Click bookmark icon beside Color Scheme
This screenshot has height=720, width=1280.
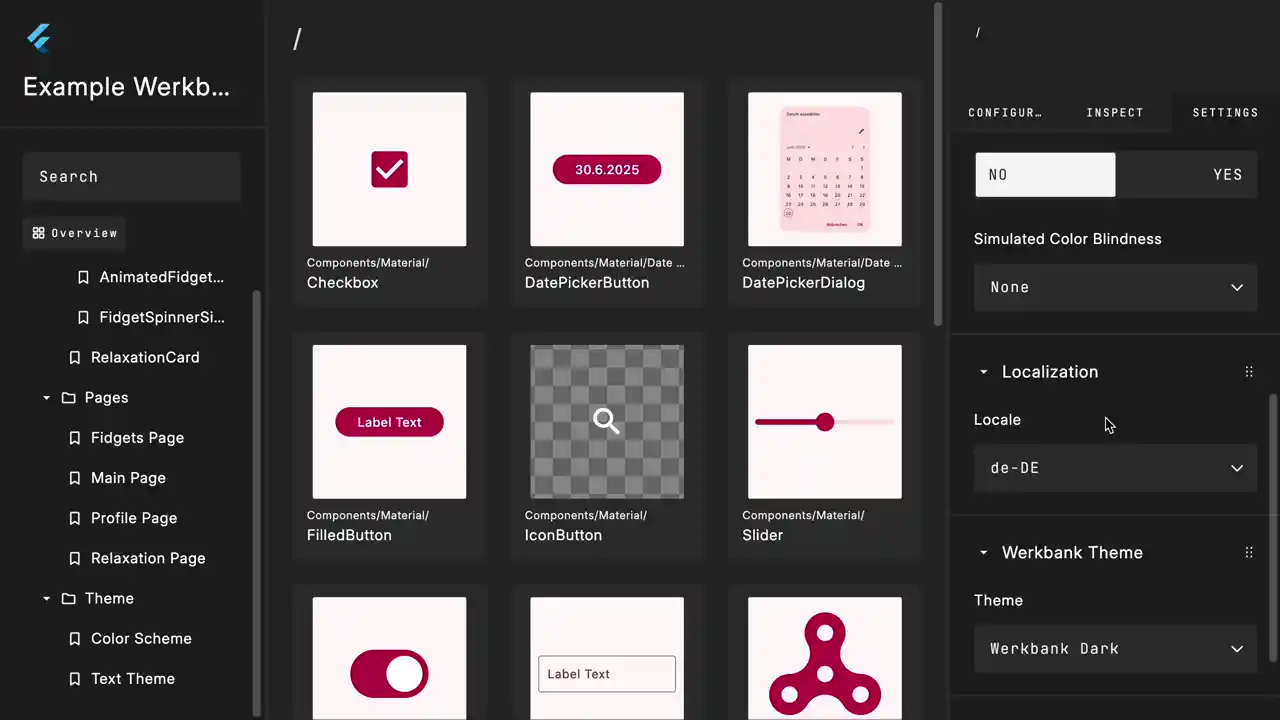pos(75,638)
